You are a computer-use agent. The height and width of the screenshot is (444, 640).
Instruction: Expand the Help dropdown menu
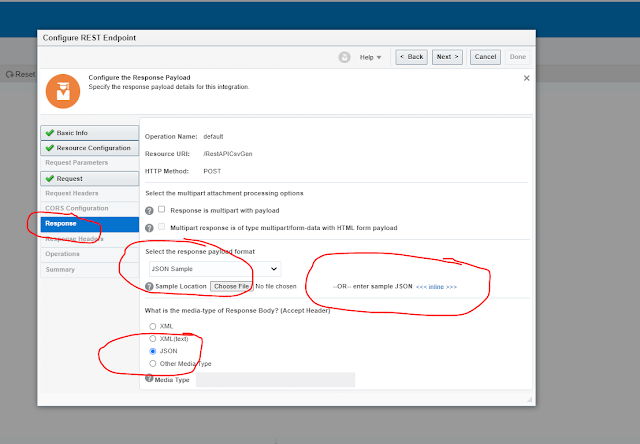click(x=370, y=57)
